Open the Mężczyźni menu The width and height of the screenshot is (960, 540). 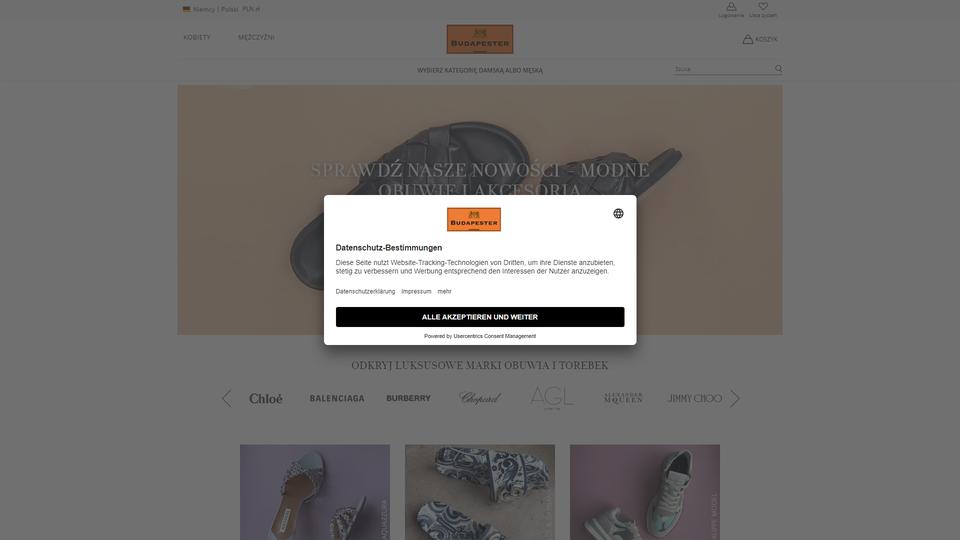pyautogui.click(x=256, y=37)
